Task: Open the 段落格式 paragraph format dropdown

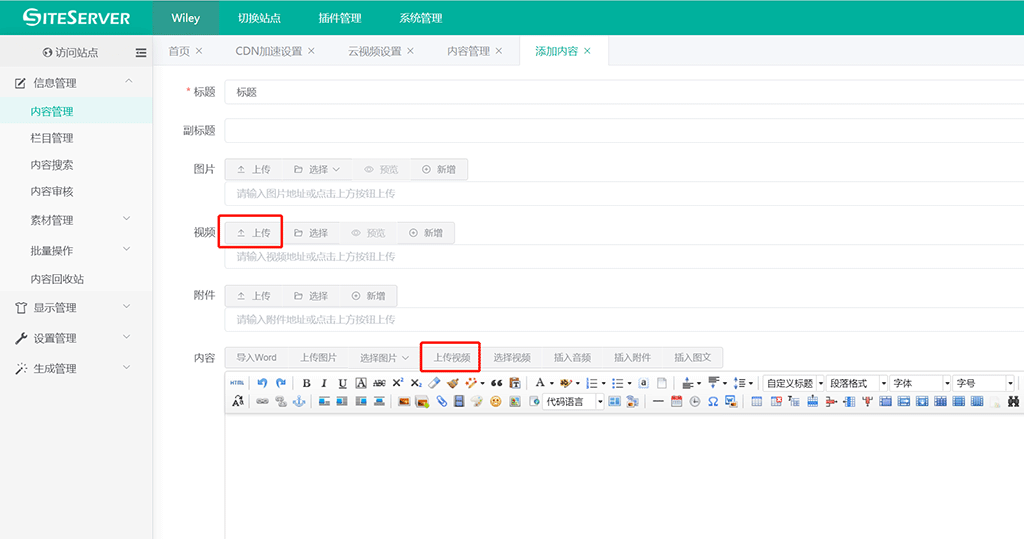Action: pyautogui.click(x=857, y=383)
